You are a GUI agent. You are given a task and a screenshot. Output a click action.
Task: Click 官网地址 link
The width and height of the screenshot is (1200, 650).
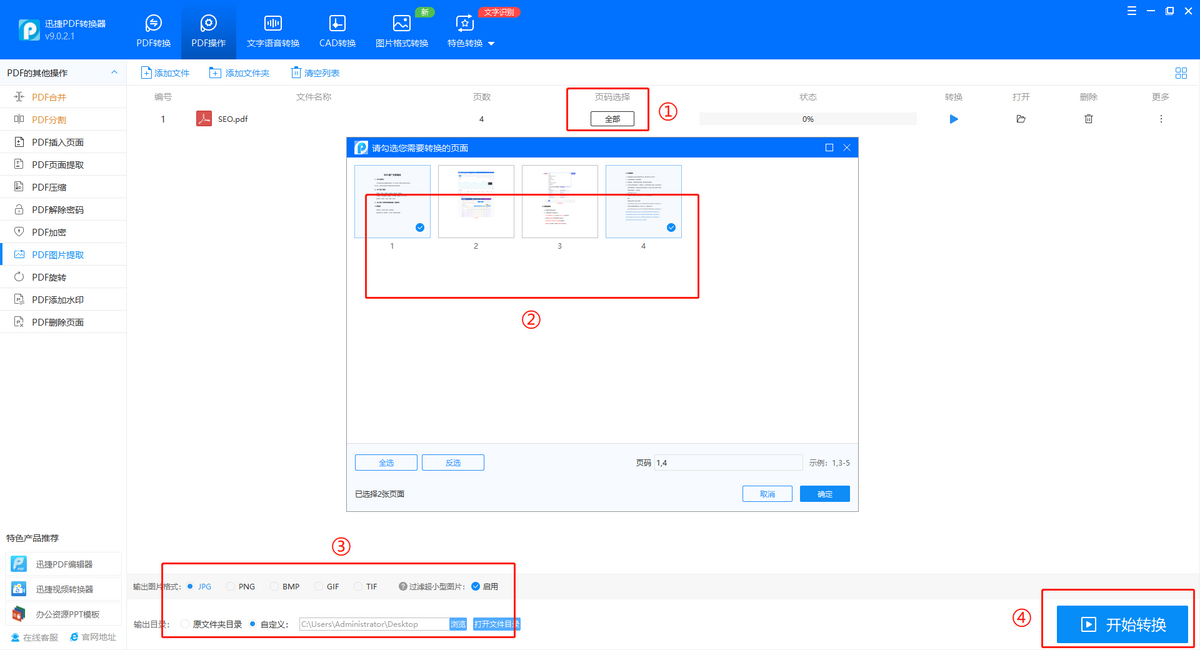point(92,637)
